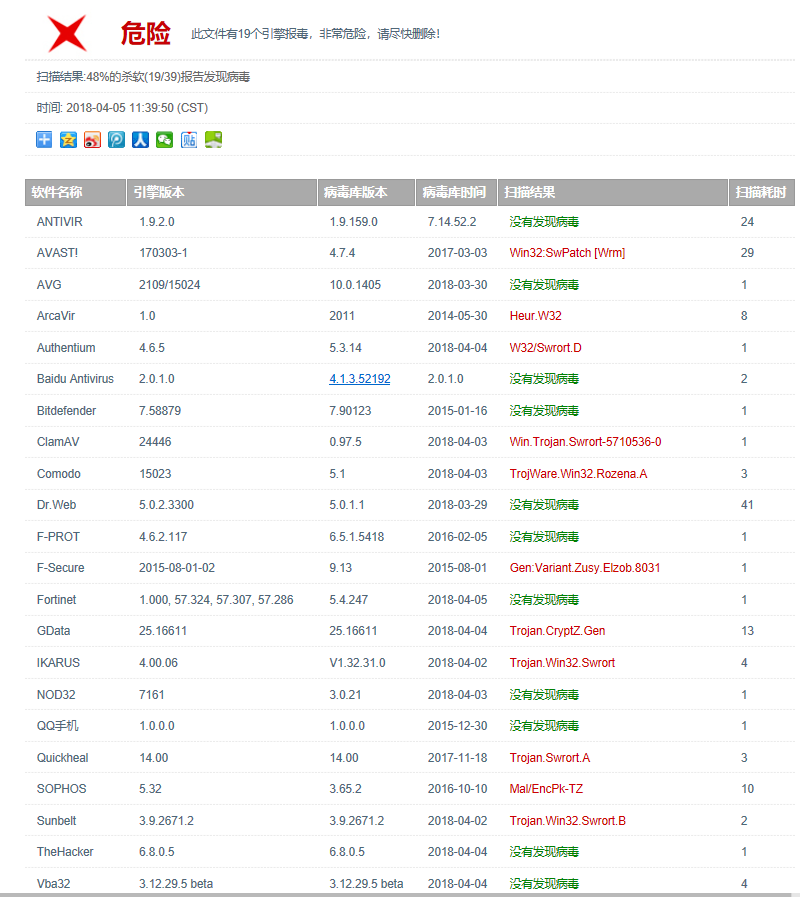
Task: Click Baidu Antivirus 没有发现病毒 result
Action: (544, 379)
